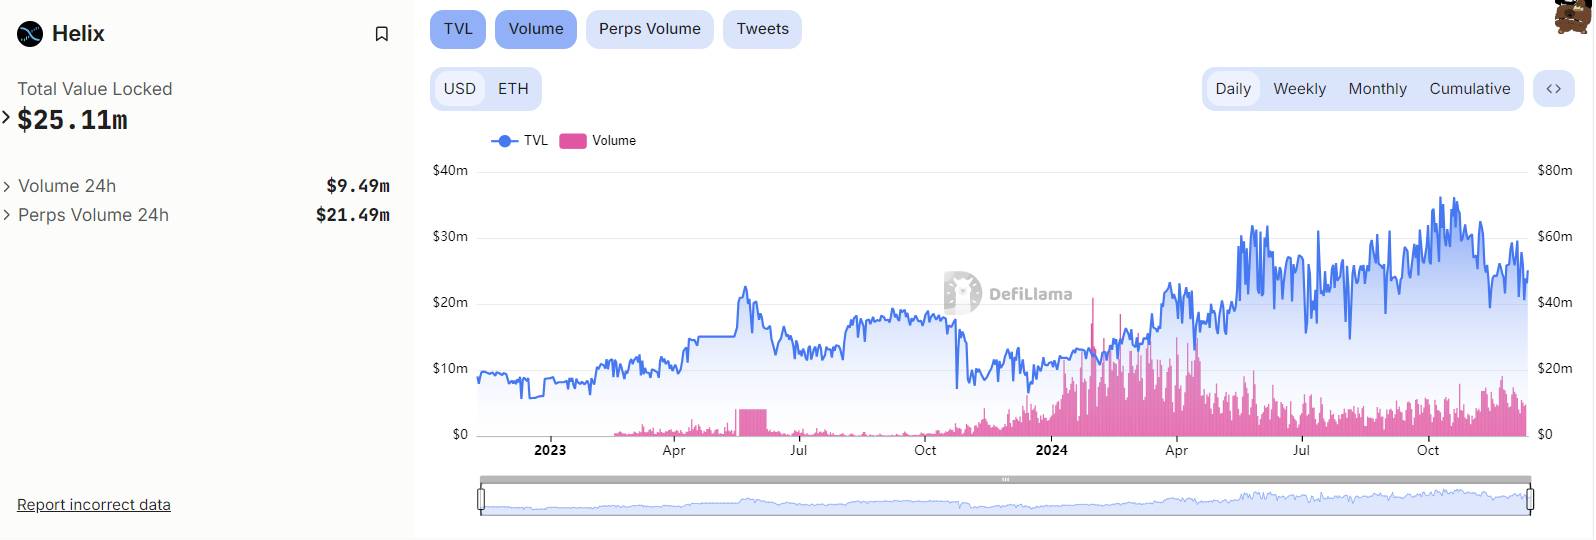Expand the Volume 24h details

coord(7,186)
